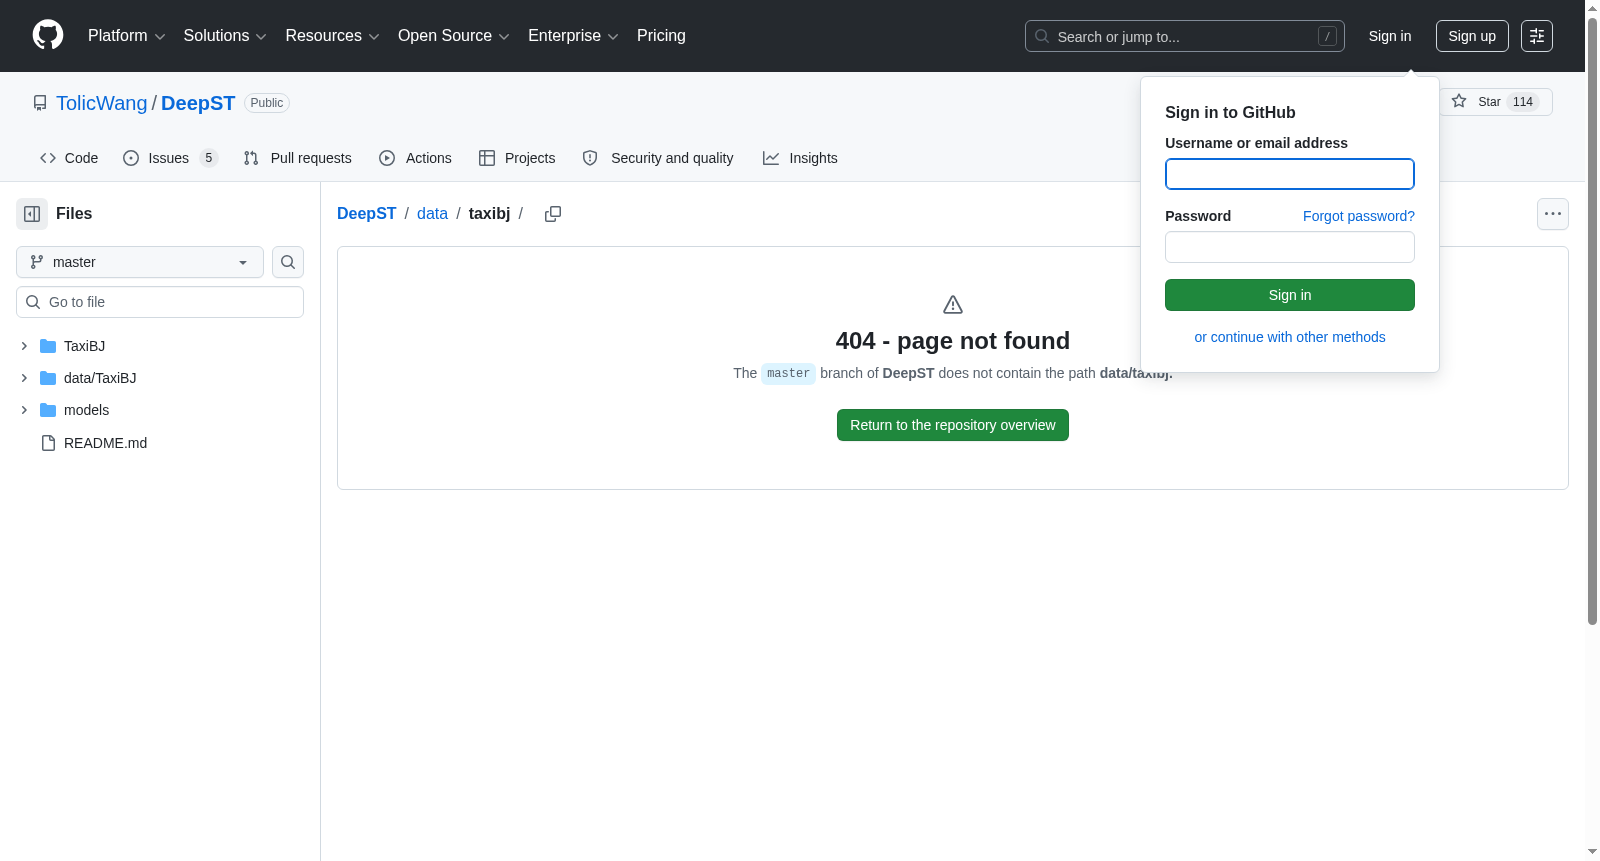
Task: Open the Projects tab
Action: pyautogui.click(x=517, y=158)
